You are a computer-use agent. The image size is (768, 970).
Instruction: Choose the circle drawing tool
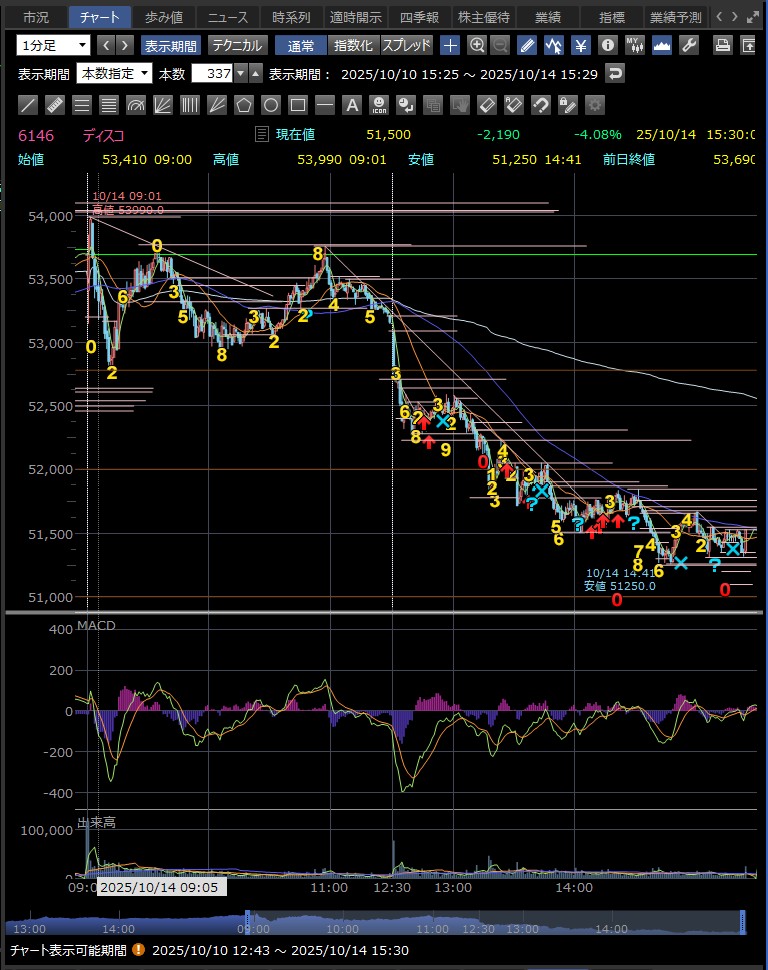tap(271, 105)
